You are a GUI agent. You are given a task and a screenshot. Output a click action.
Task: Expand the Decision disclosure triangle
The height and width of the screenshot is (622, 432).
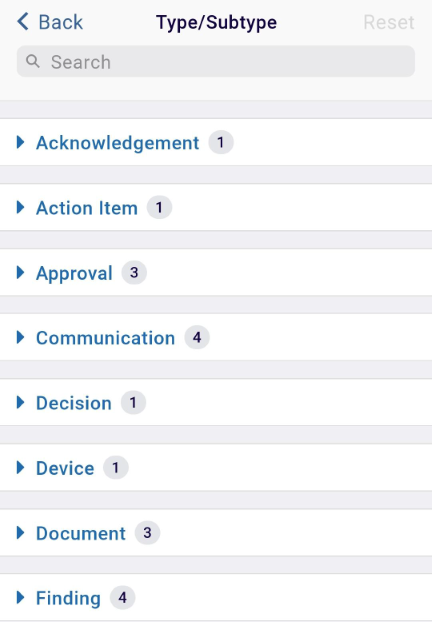[x=20, y=403]
